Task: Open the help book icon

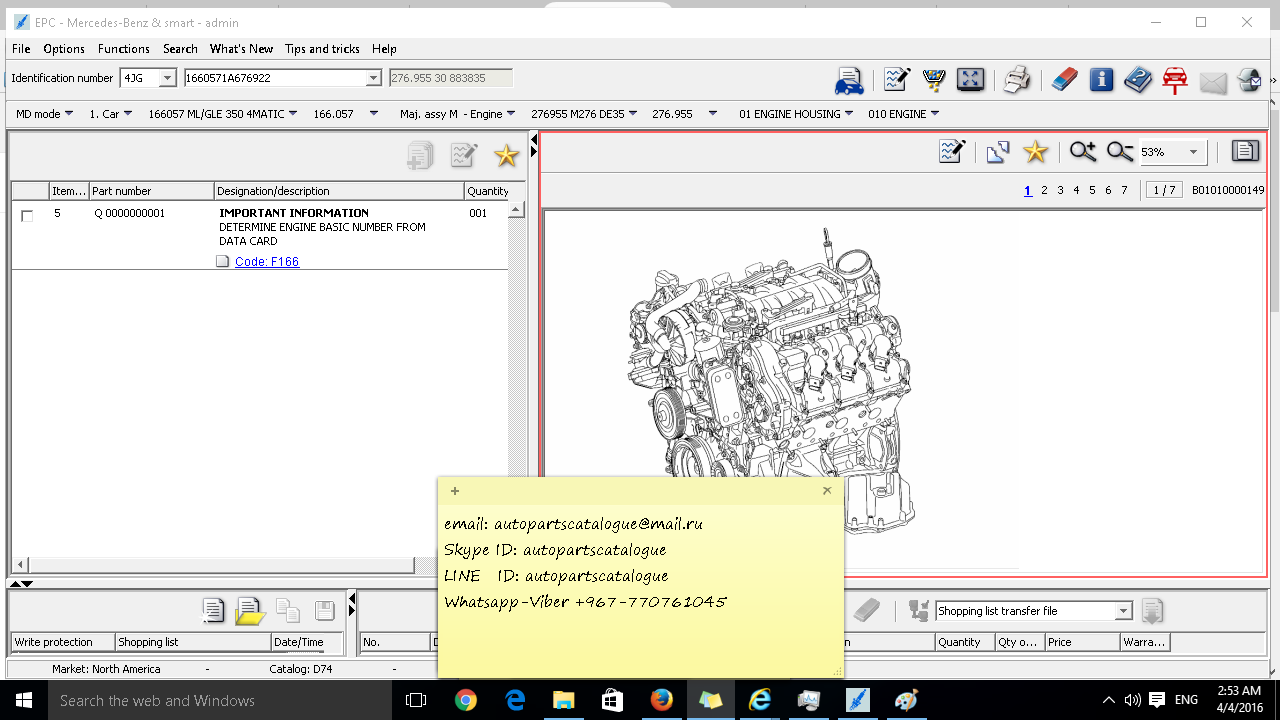Action: tap(1138, 80)
